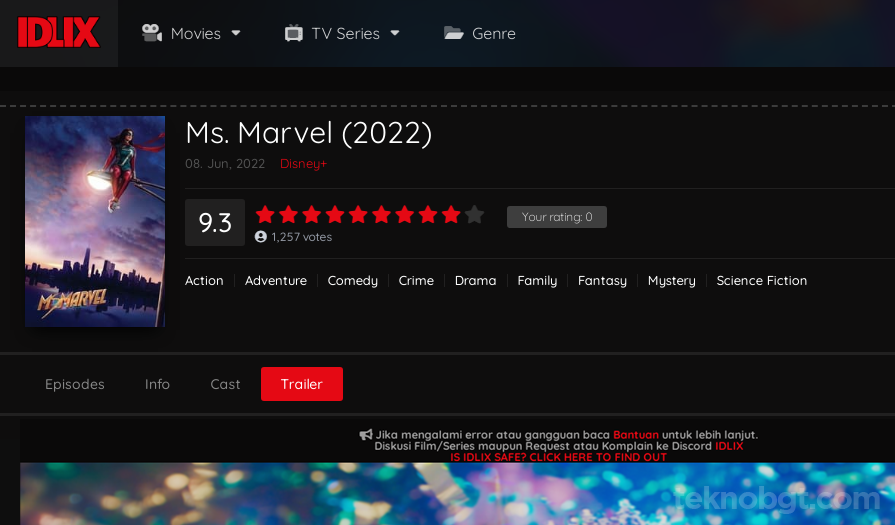This screenshot has height=525, width=895.
Task: Open the Family genre link
Action: click(x=537, y=281)
